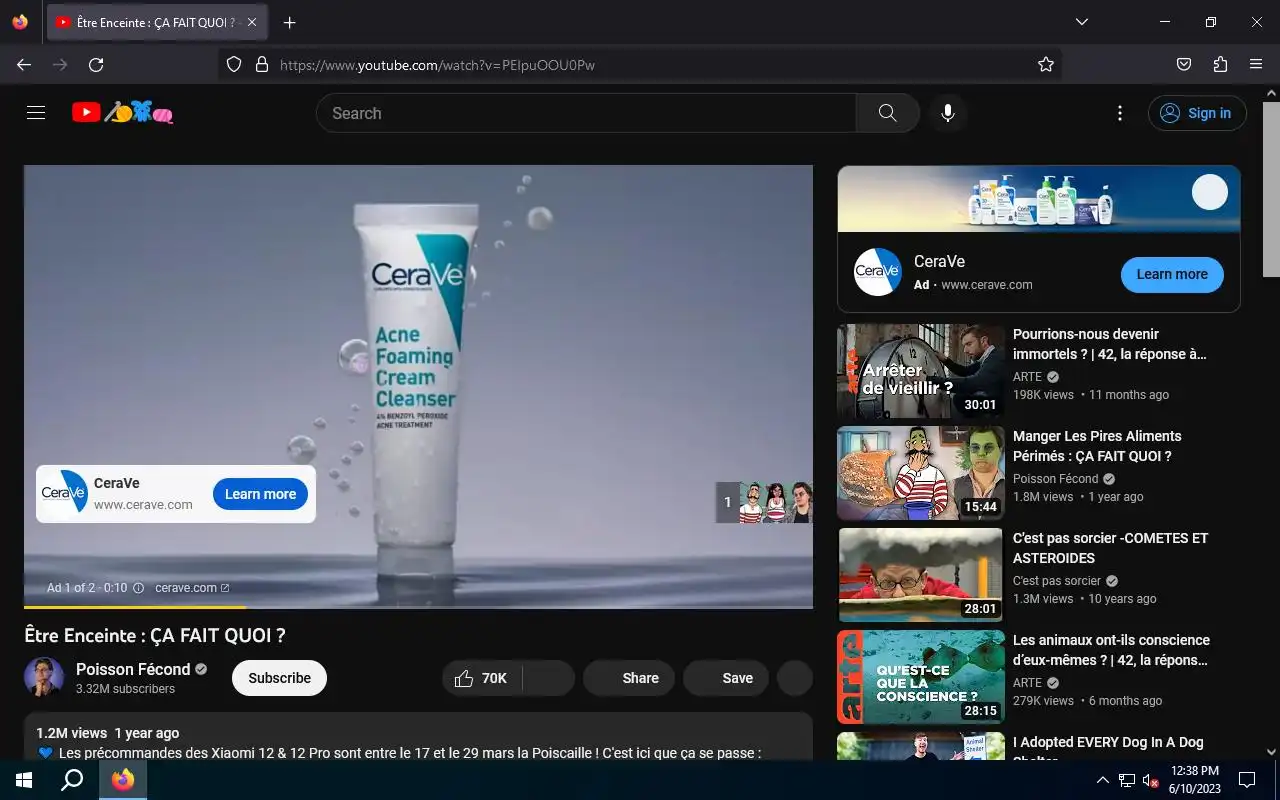This screenshot has width=1280, height=800.
Task: Click the C'est pas sorcier channel name
Action: pyautogui.click(x=1057, y=581)
